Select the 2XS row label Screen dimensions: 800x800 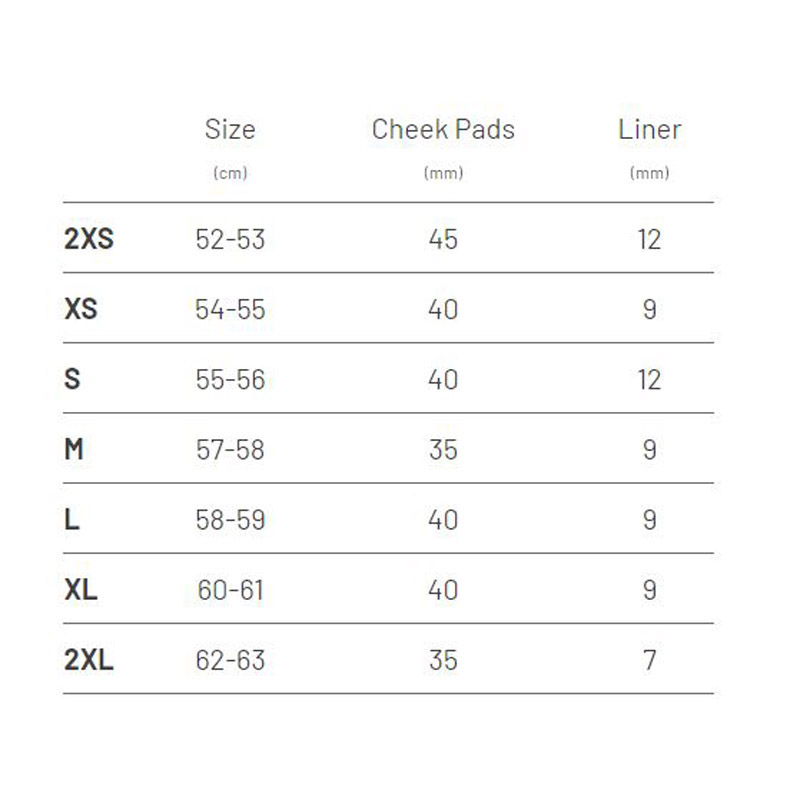click(88, 240)
